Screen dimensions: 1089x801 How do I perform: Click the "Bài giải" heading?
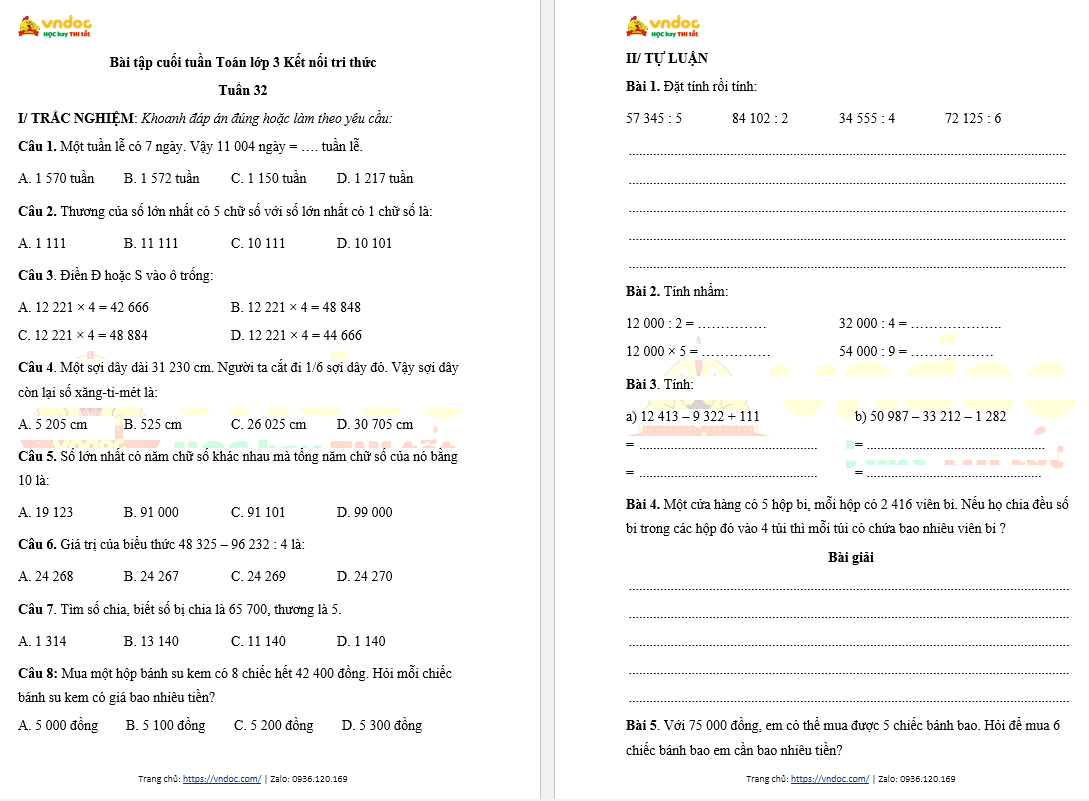850,557
